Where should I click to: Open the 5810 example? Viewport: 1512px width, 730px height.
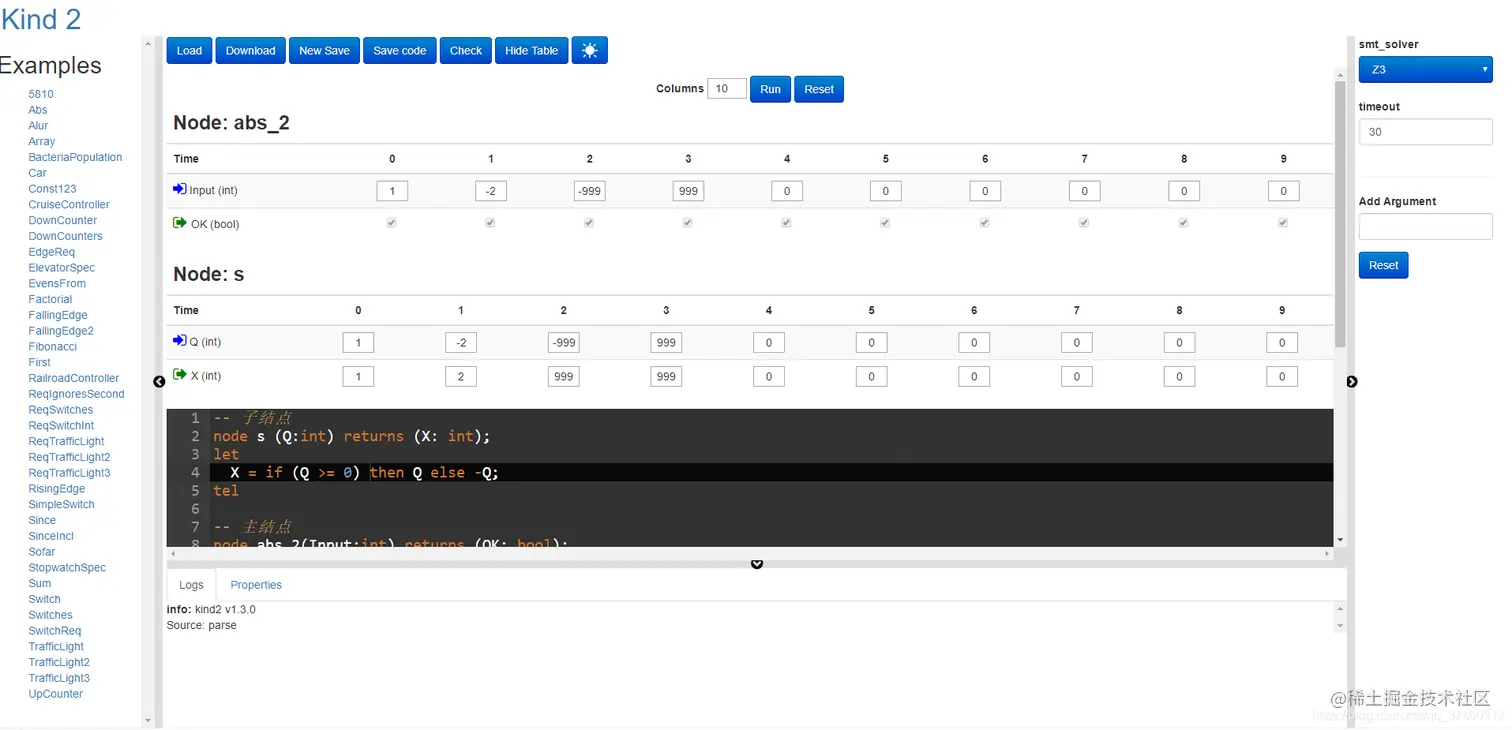41,94
